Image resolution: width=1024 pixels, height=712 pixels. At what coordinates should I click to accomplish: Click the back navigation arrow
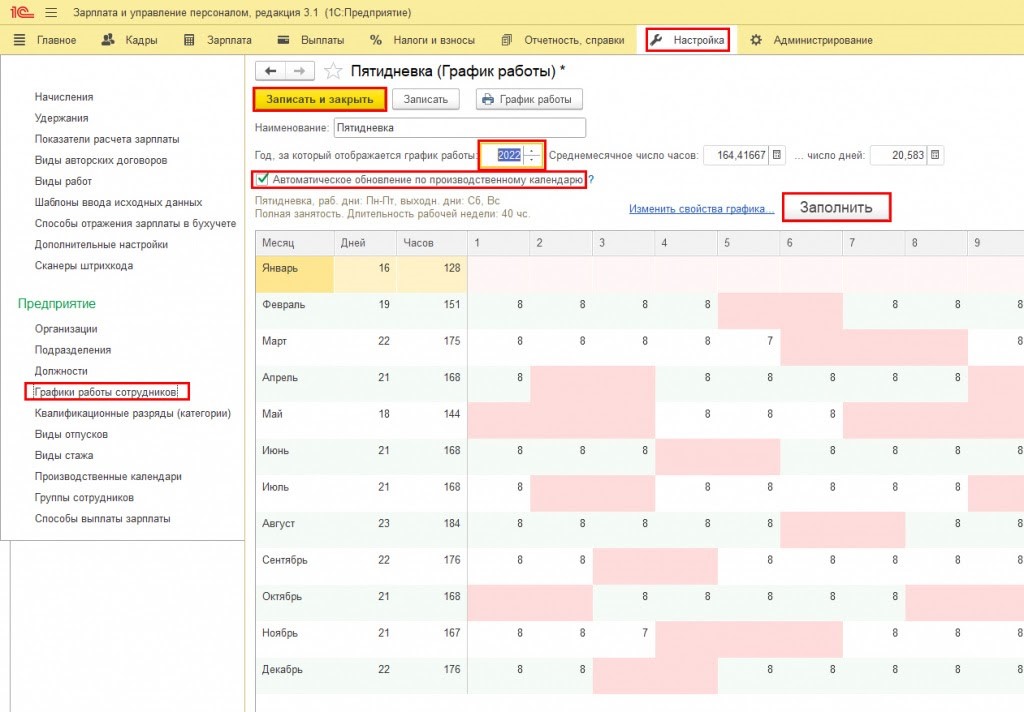click(271, 71)
